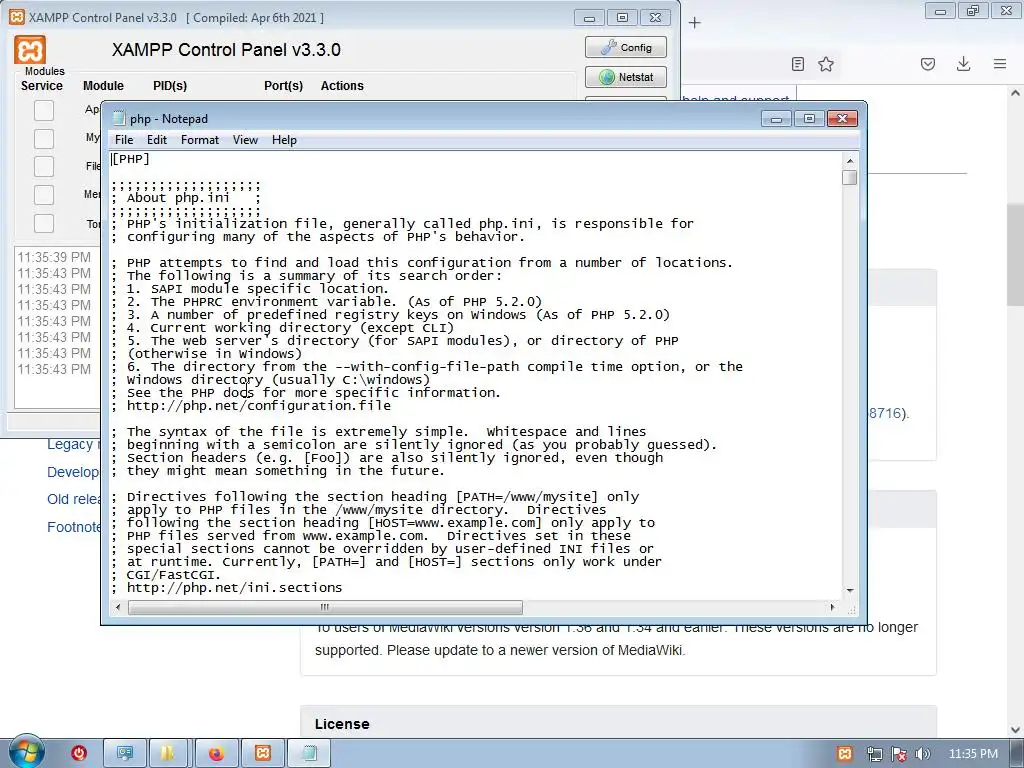Open the Old releases link in the browser sidebar
This screenshot has width=1024, height=768.
74,500
